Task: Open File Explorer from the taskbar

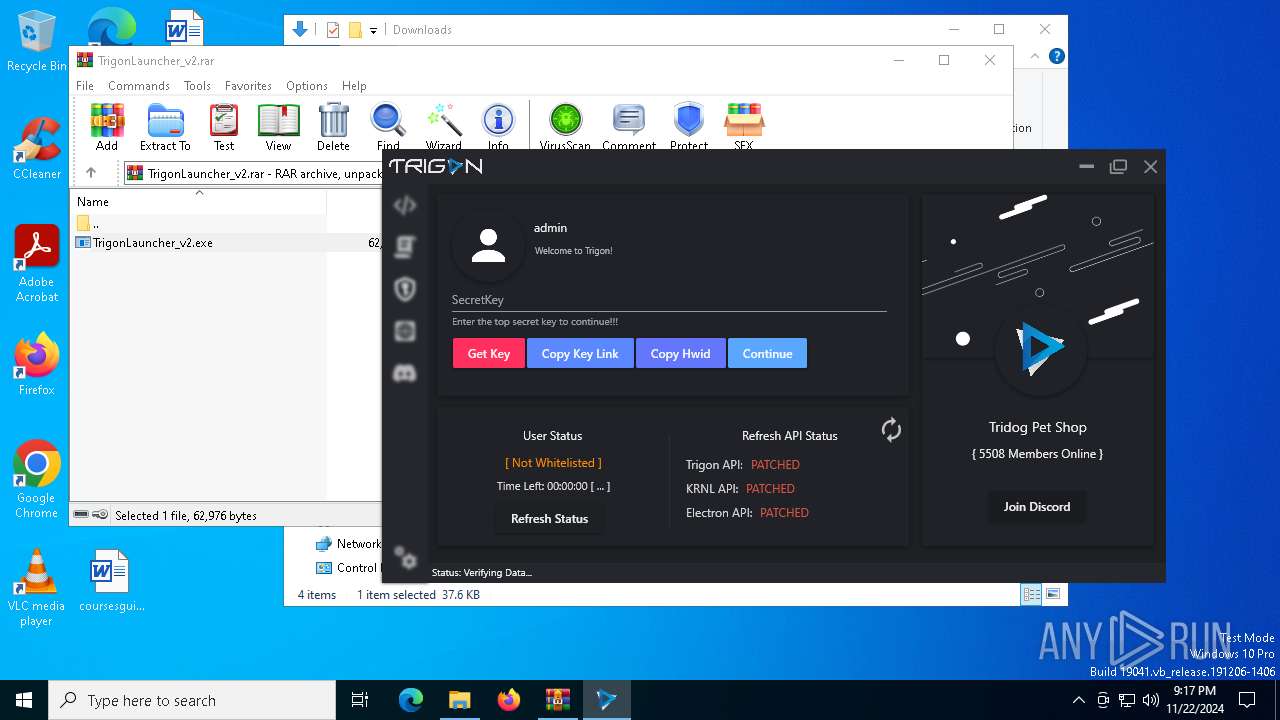Action: pyautogui.click(x=460, y=700)
